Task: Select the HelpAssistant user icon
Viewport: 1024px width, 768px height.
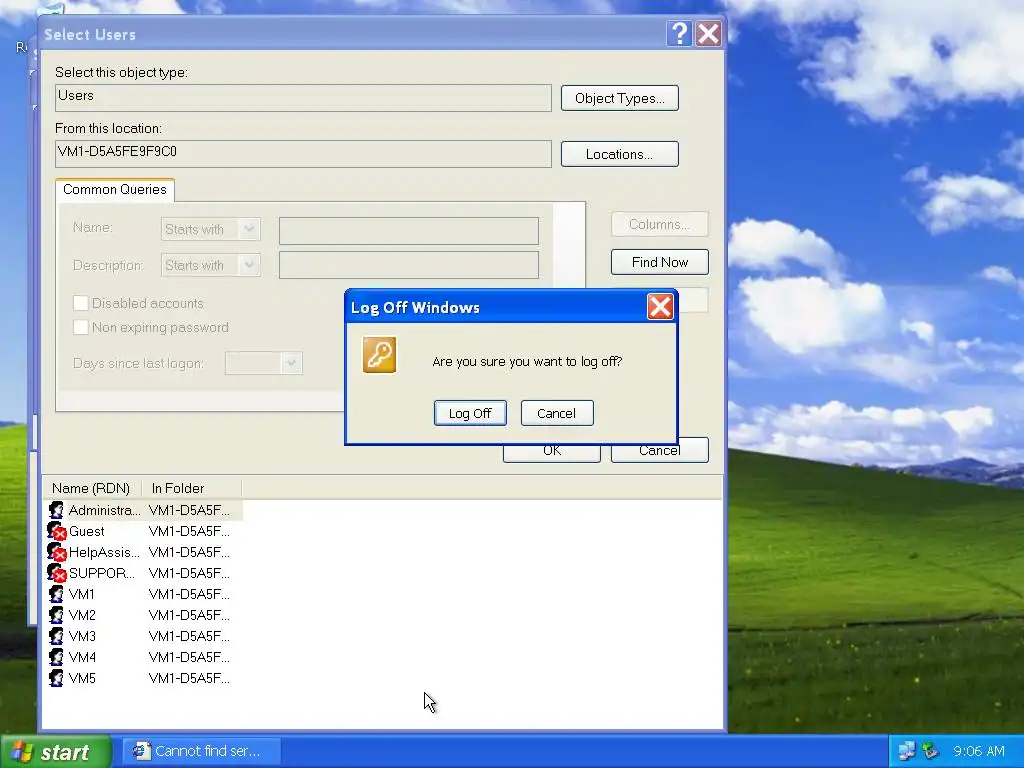Action: (x=57, y=552)
